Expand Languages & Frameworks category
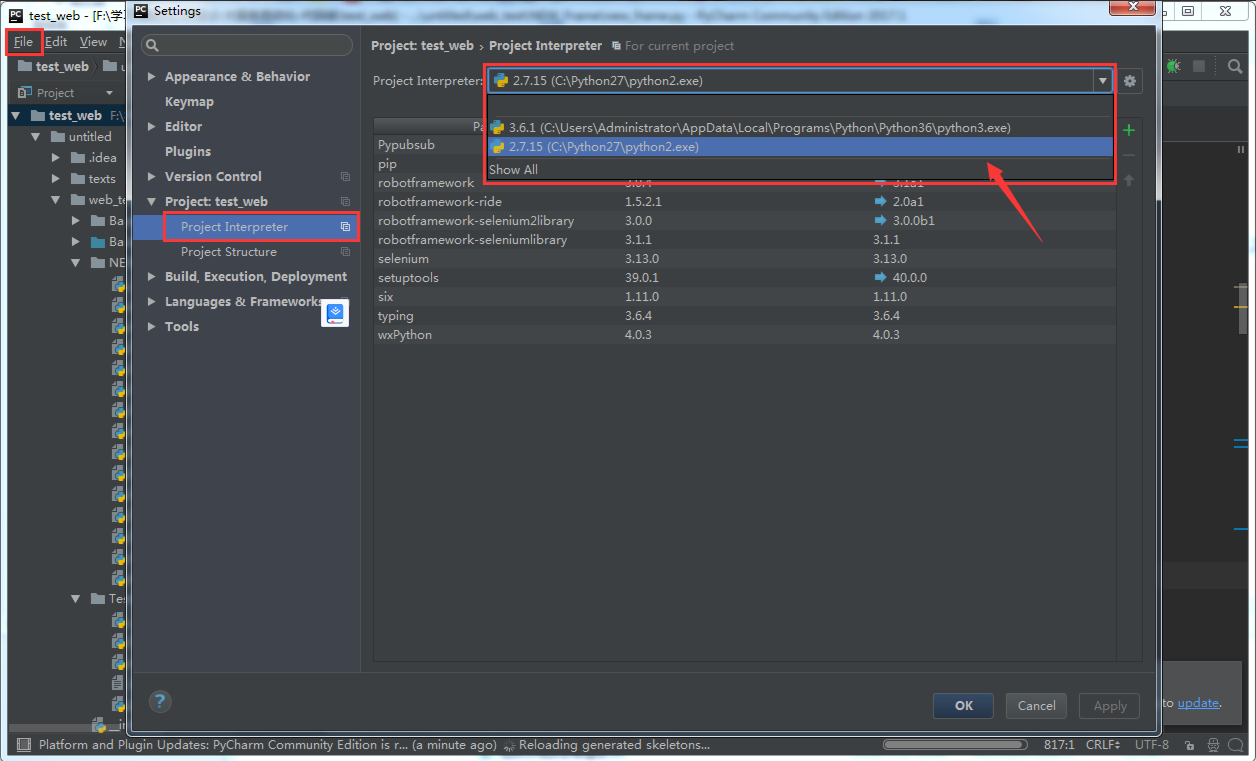Viewport: 1256px width, 761px height. pyautogui.click(x=152, y=302)
